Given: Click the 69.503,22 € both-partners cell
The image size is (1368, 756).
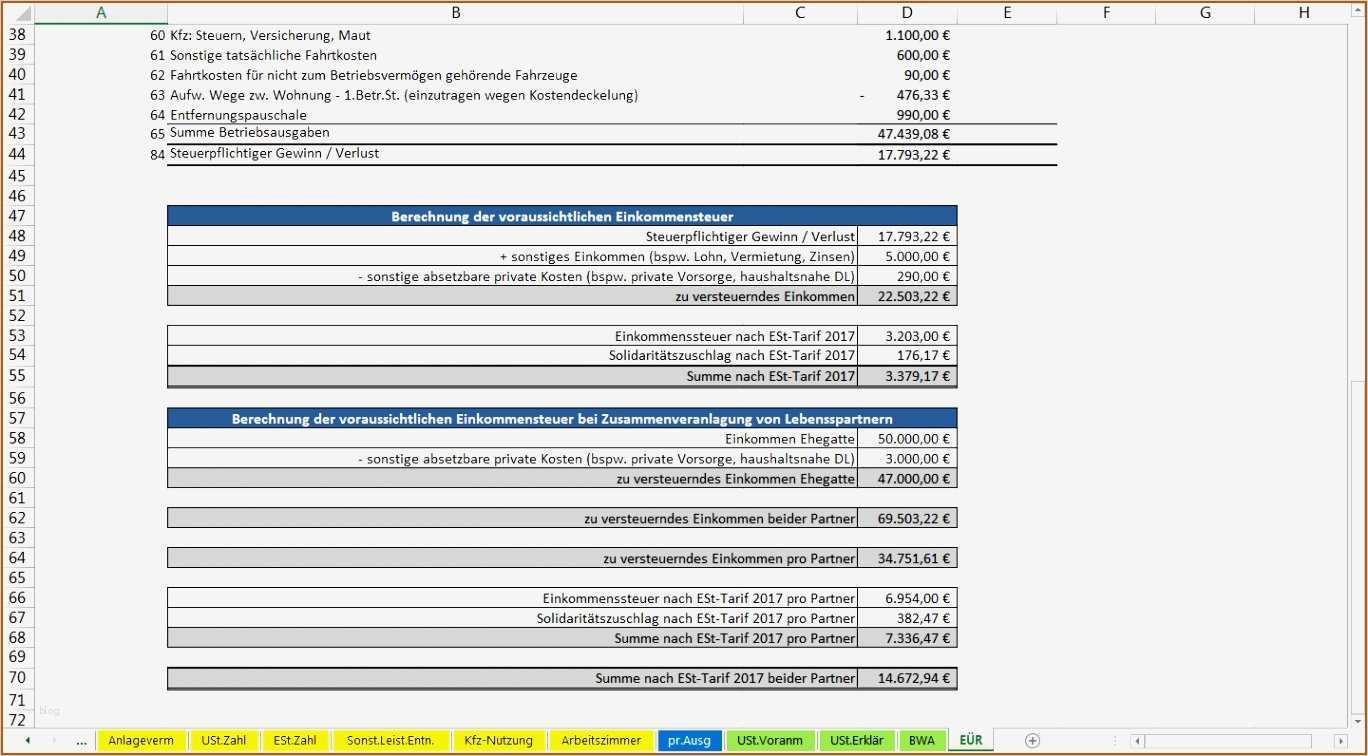Looking at the screenshot, I should [907, 518].
